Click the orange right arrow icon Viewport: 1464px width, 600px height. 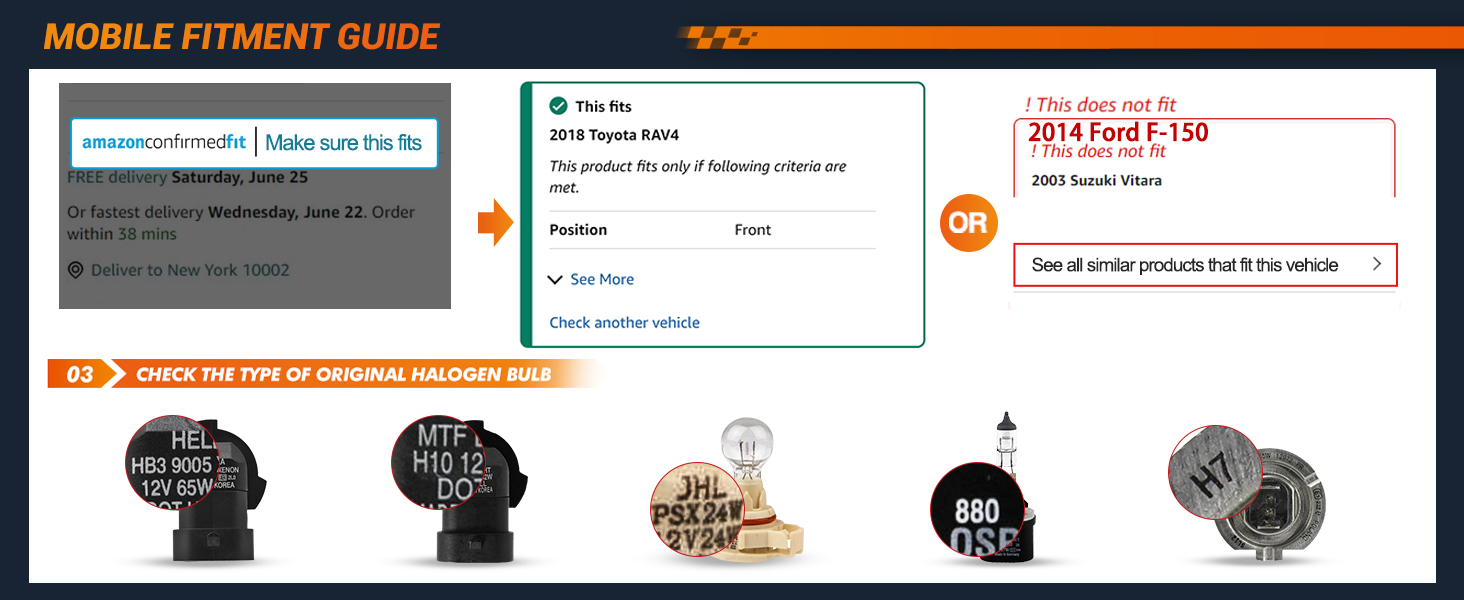click(x=495, y=223)
